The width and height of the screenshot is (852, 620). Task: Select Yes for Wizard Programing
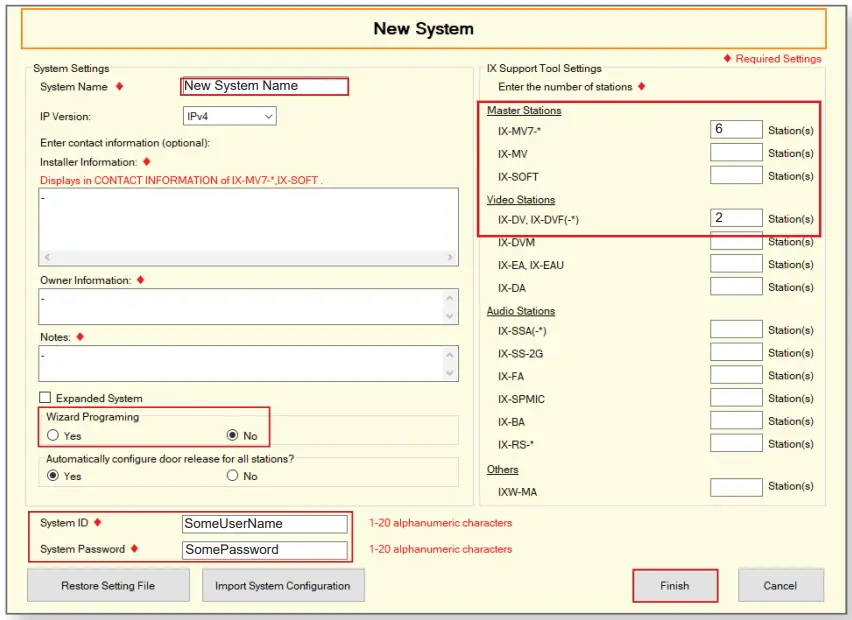[53, 436]
